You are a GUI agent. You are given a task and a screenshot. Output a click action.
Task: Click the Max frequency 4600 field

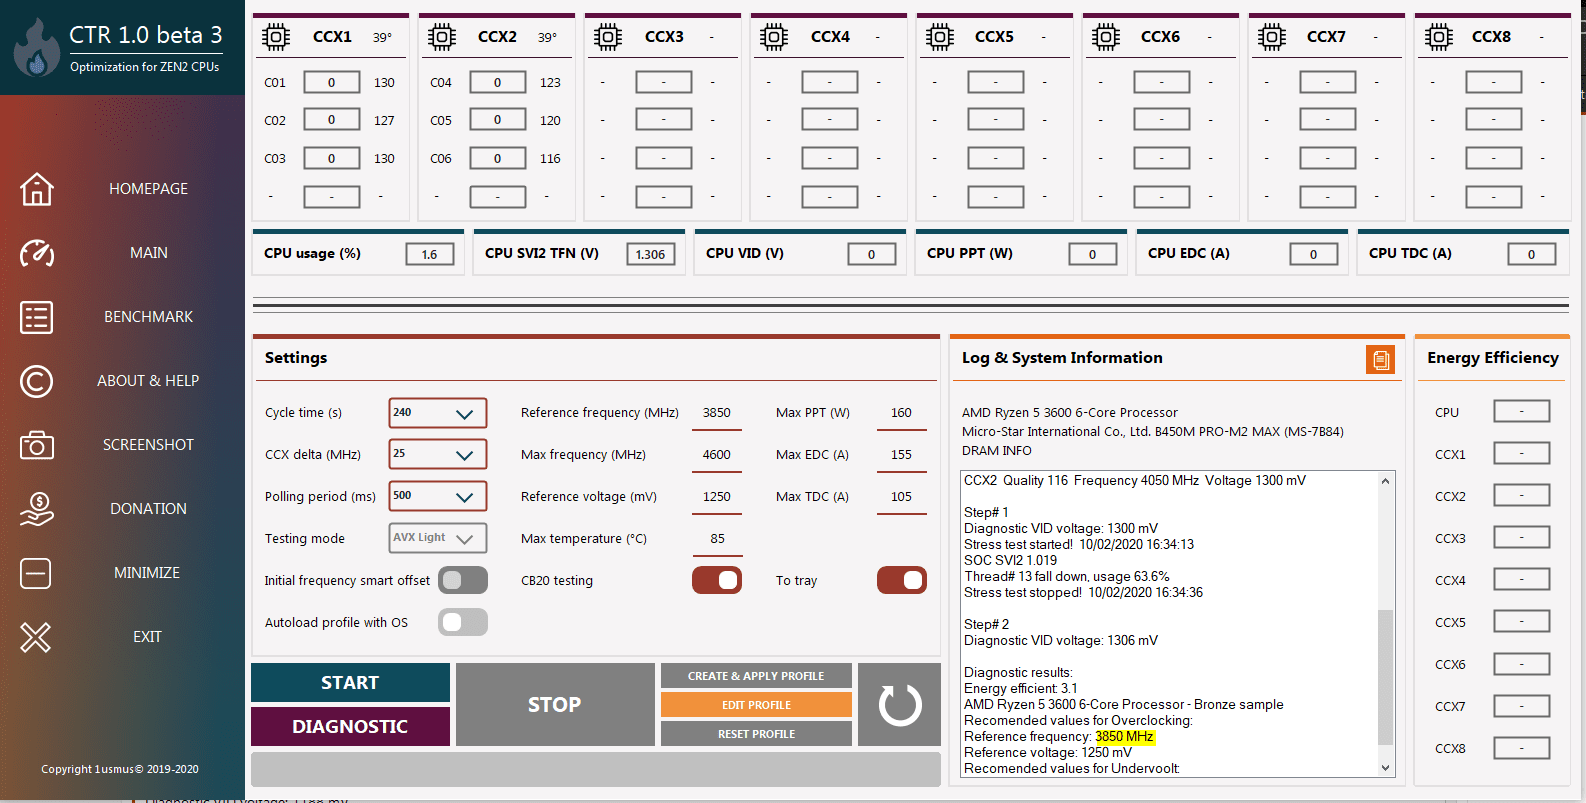[x=717, y=455]
